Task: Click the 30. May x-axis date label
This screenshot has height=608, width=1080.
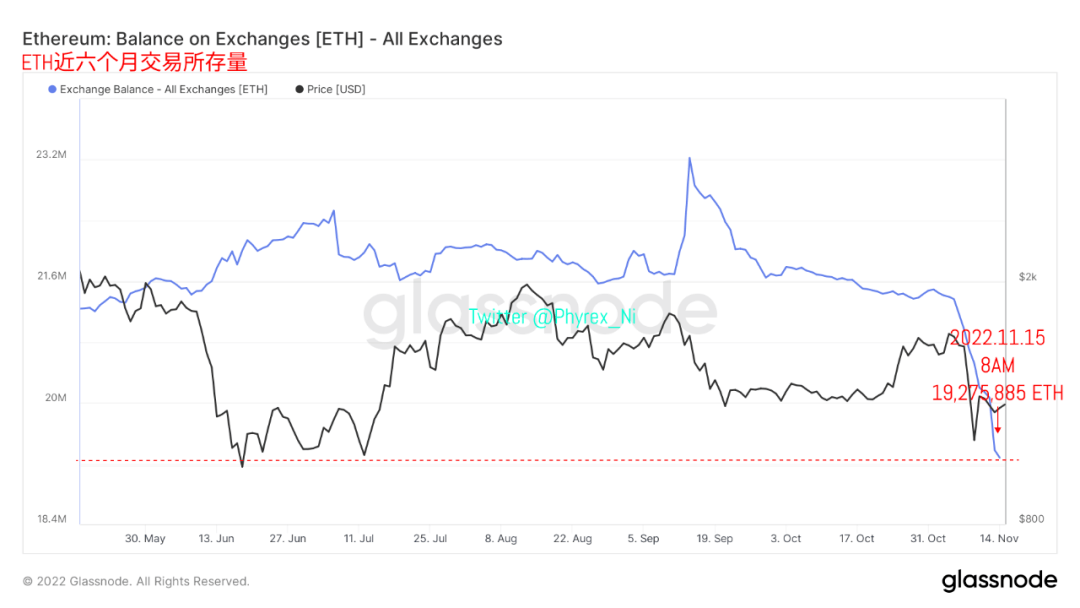Action: pos(145,538)
